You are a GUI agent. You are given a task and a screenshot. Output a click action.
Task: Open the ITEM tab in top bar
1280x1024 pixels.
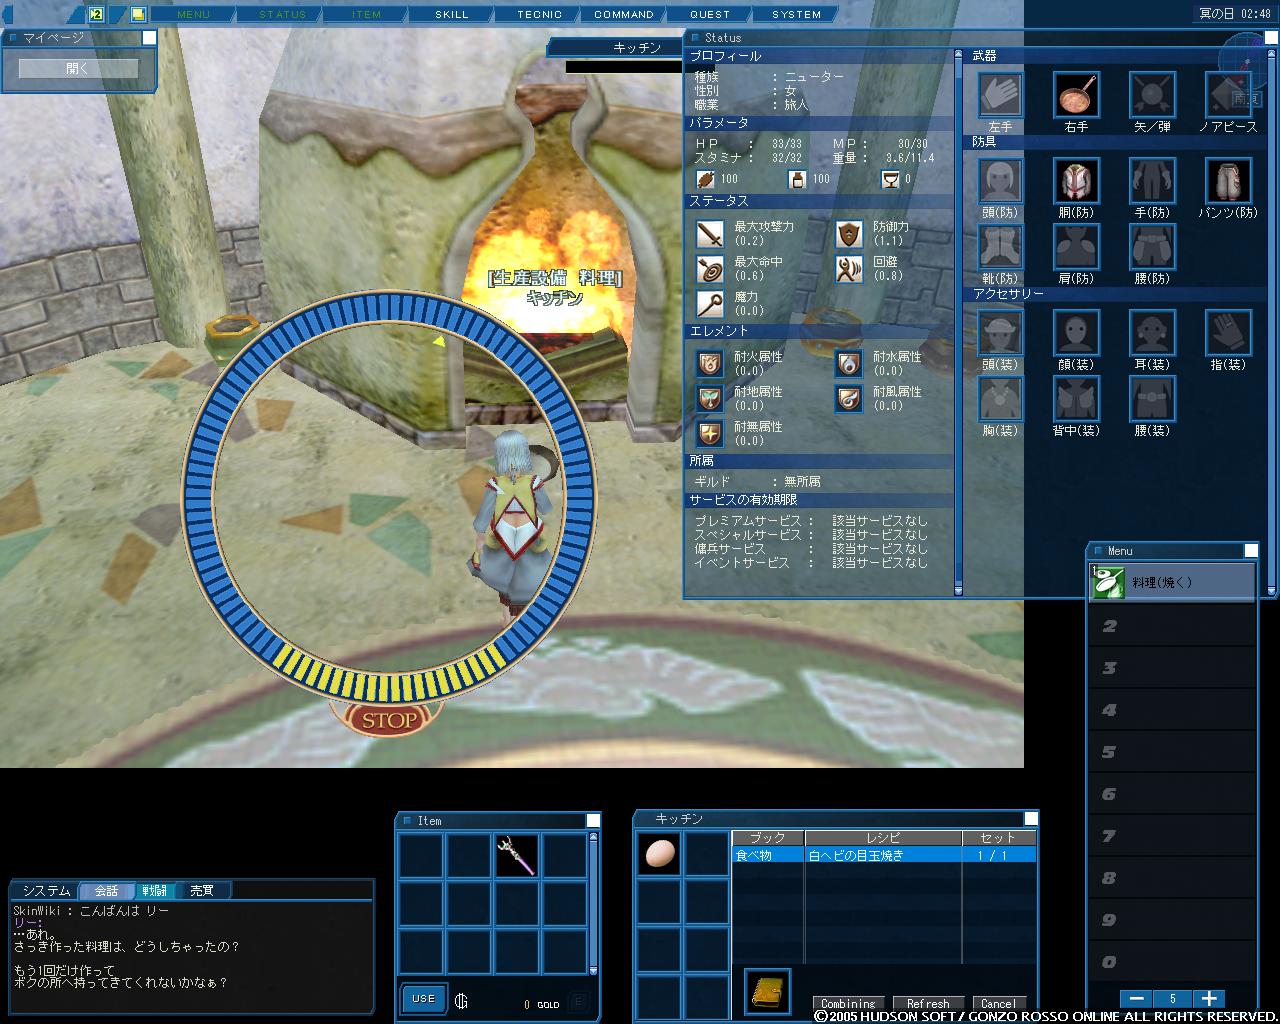367,14
